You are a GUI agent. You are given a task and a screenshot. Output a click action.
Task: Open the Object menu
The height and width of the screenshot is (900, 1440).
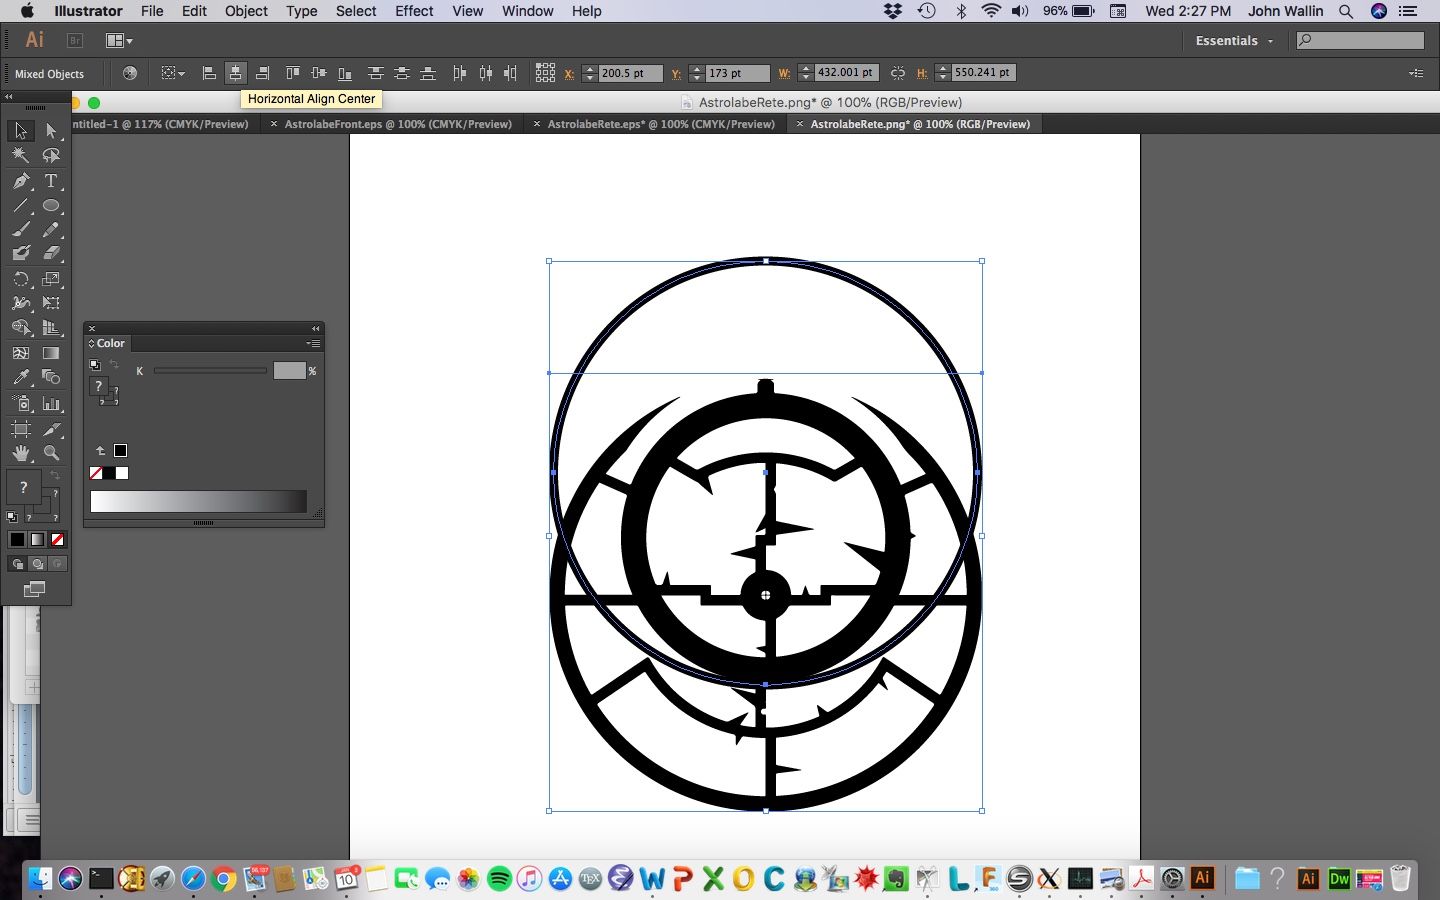point(246,11)
